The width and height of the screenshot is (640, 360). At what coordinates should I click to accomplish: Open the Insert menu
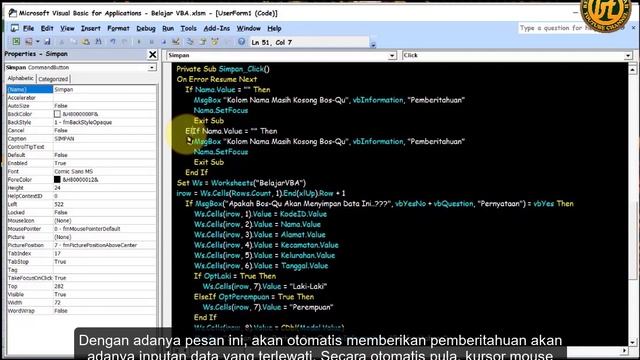coord(90,28)
